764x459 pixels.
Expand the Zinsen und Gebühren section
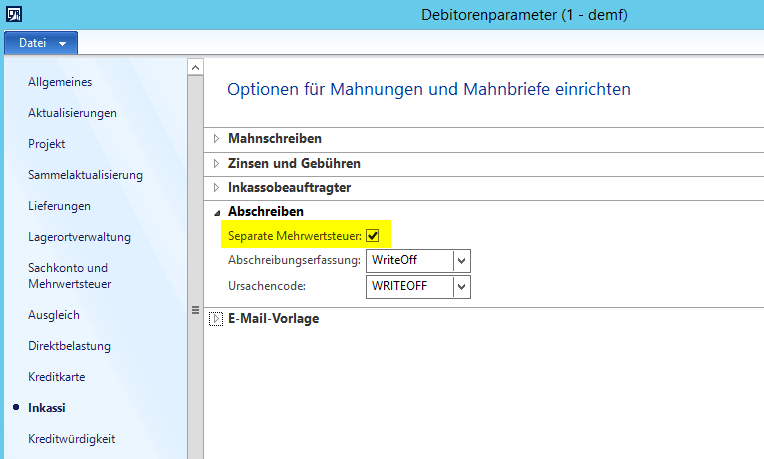216,163
